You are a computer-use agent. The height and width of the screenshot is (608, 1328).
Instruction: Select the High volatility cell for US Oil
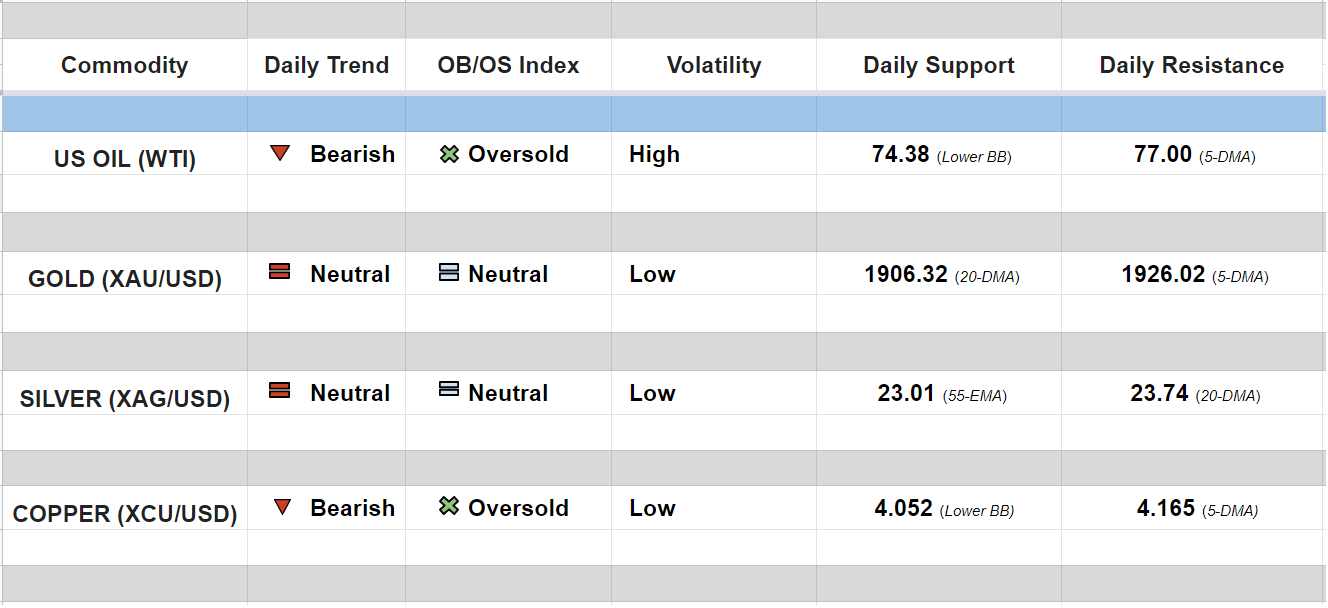(655, 154)
